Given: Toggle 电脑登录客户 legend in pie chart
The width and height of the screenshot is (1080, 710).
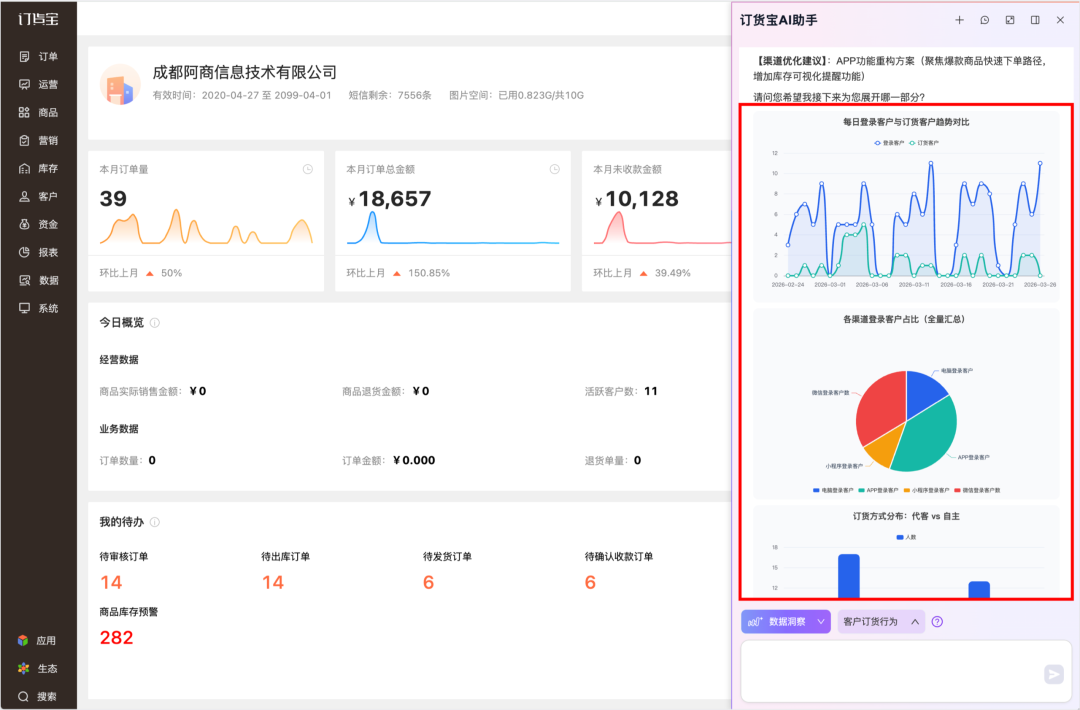Looking at the screenshot, I should point(833,490).
